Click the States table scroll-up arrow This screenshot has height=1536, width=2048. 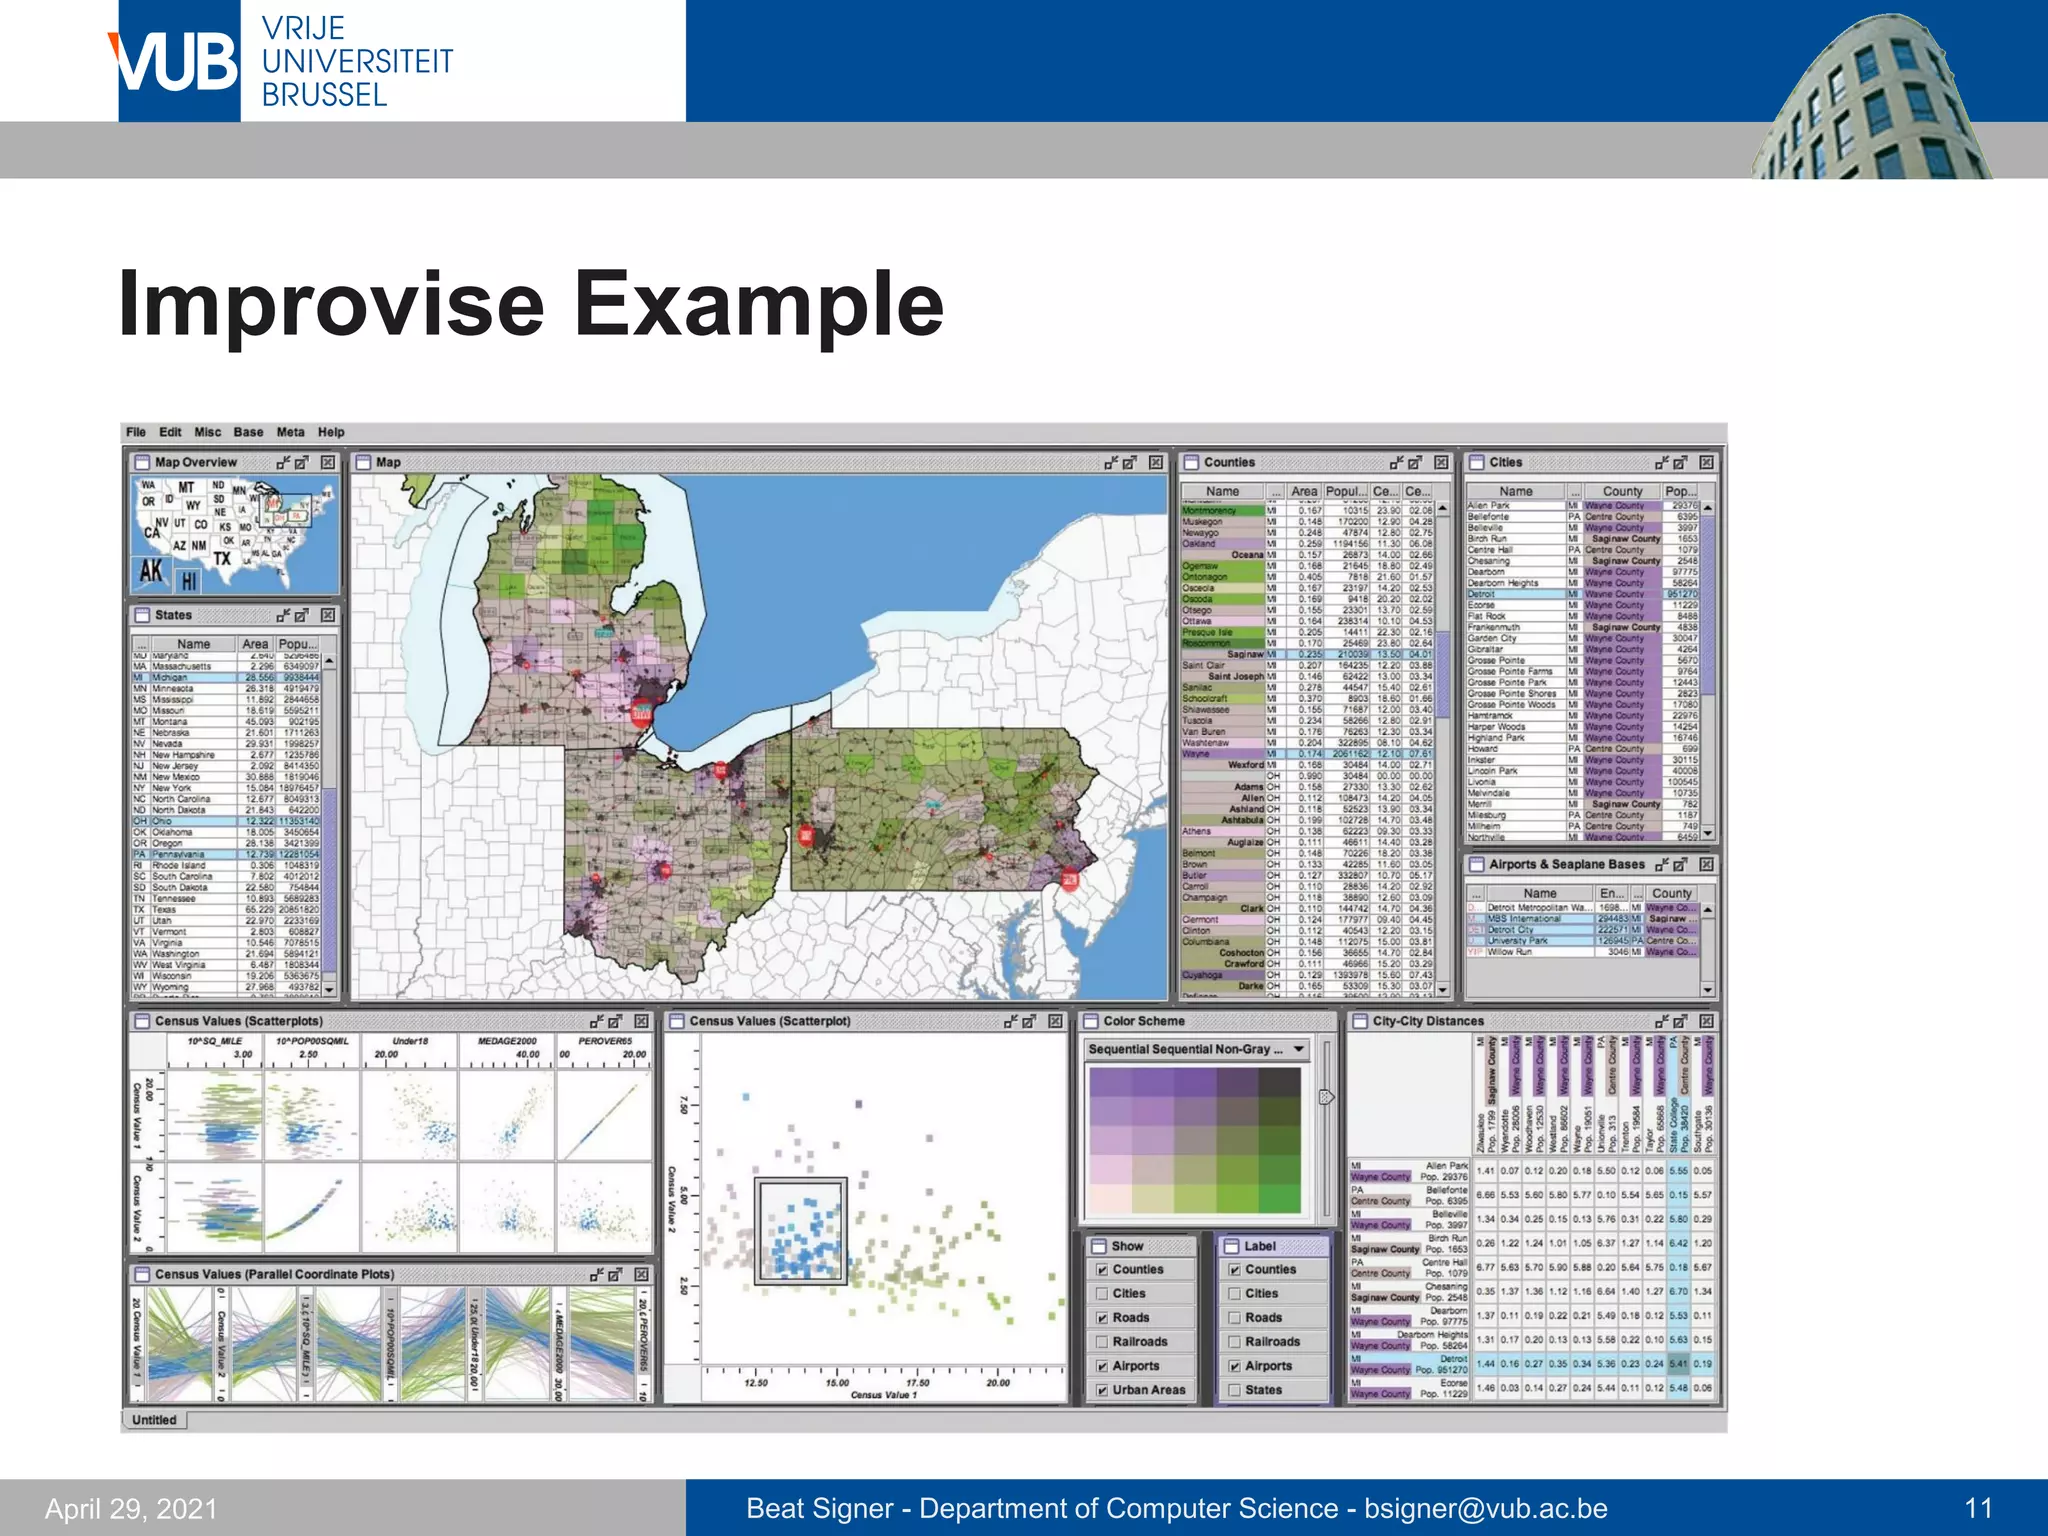pyautogui.click(x=329, y=662)
